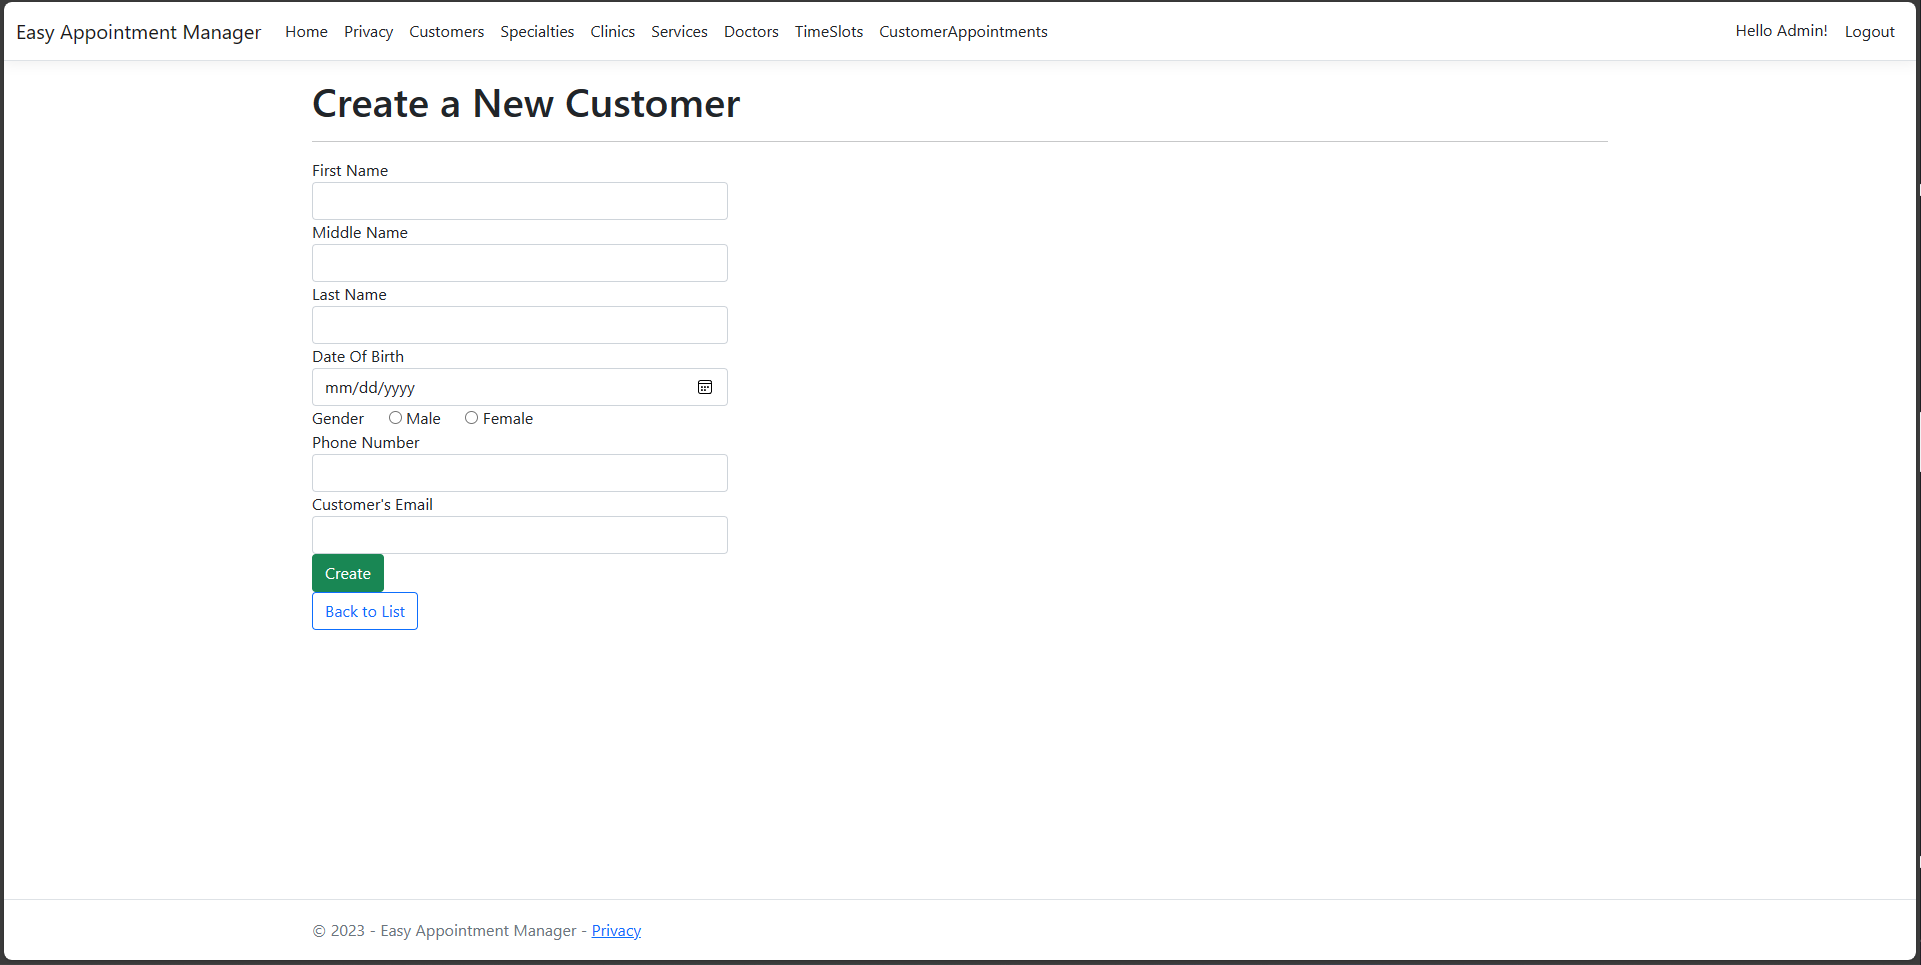Screen dimensions: 1921x965
Task: Open the Privacy link in the footer
Action: (x=616, y=930)
